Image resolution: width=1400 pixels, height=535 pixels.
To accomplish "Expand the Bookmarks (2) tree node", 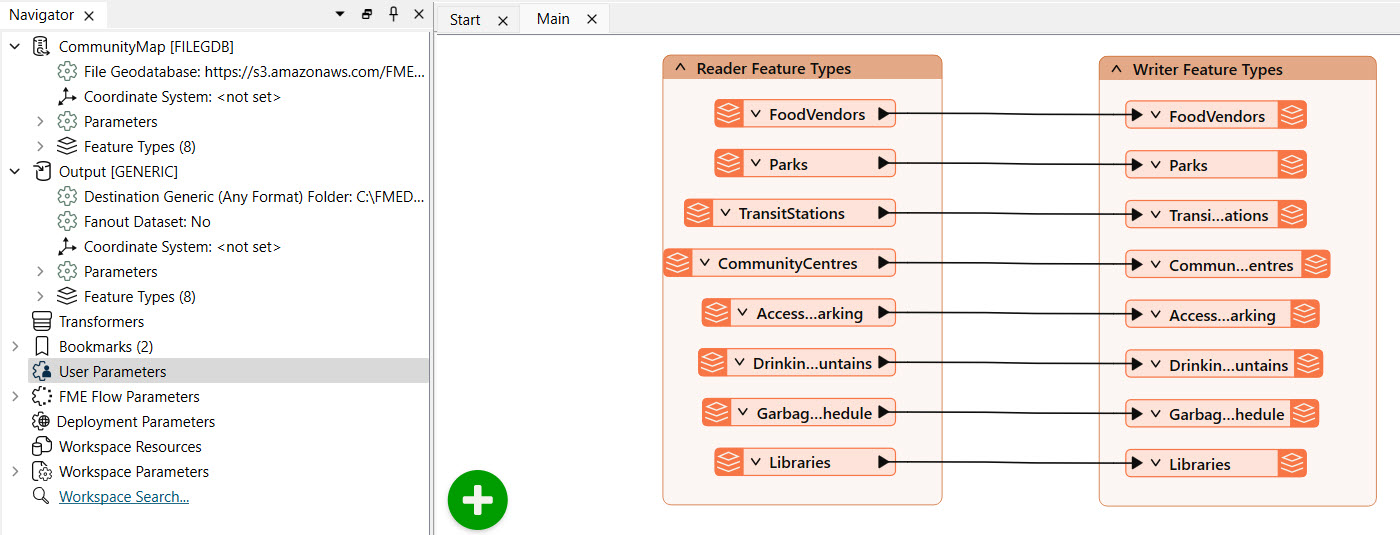I will coord(14,346).
